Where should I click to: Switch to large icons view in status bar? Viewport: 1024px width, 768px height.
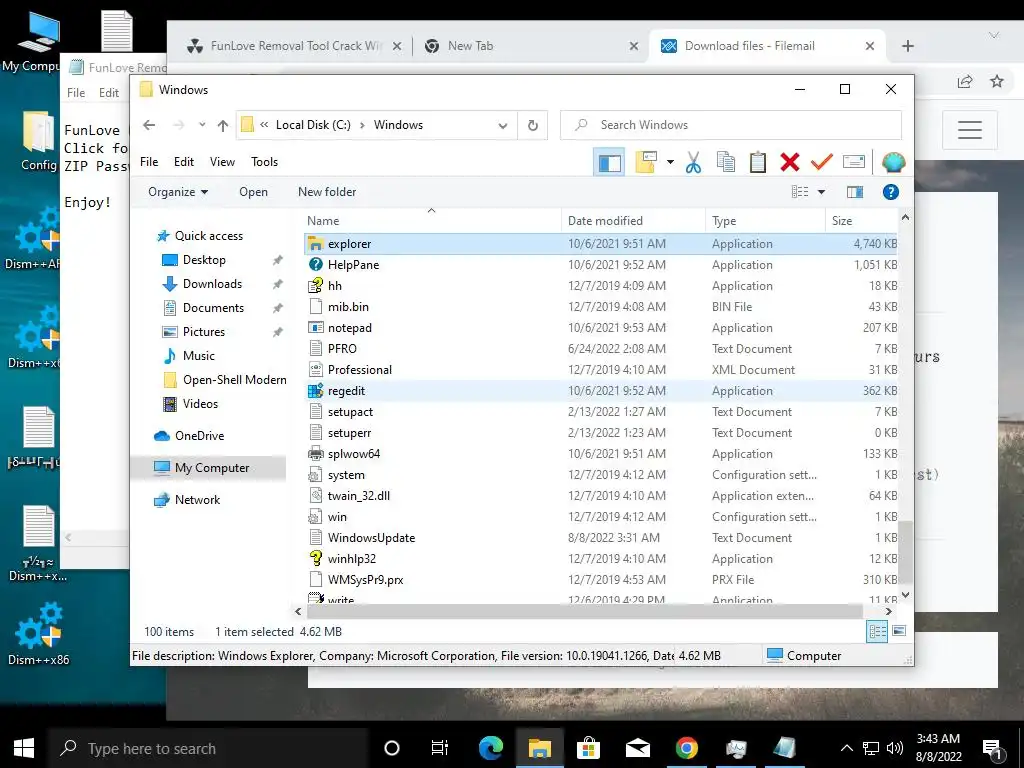tap(899, 631)
